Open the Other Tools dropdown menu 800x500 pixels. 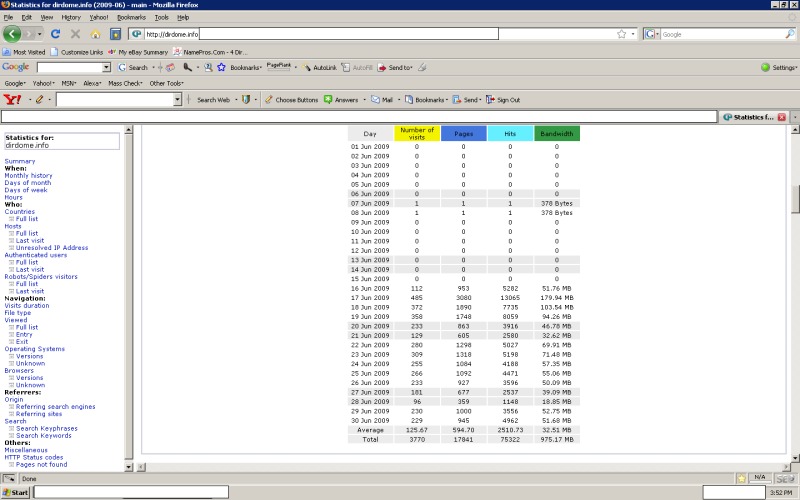(166, 83)
